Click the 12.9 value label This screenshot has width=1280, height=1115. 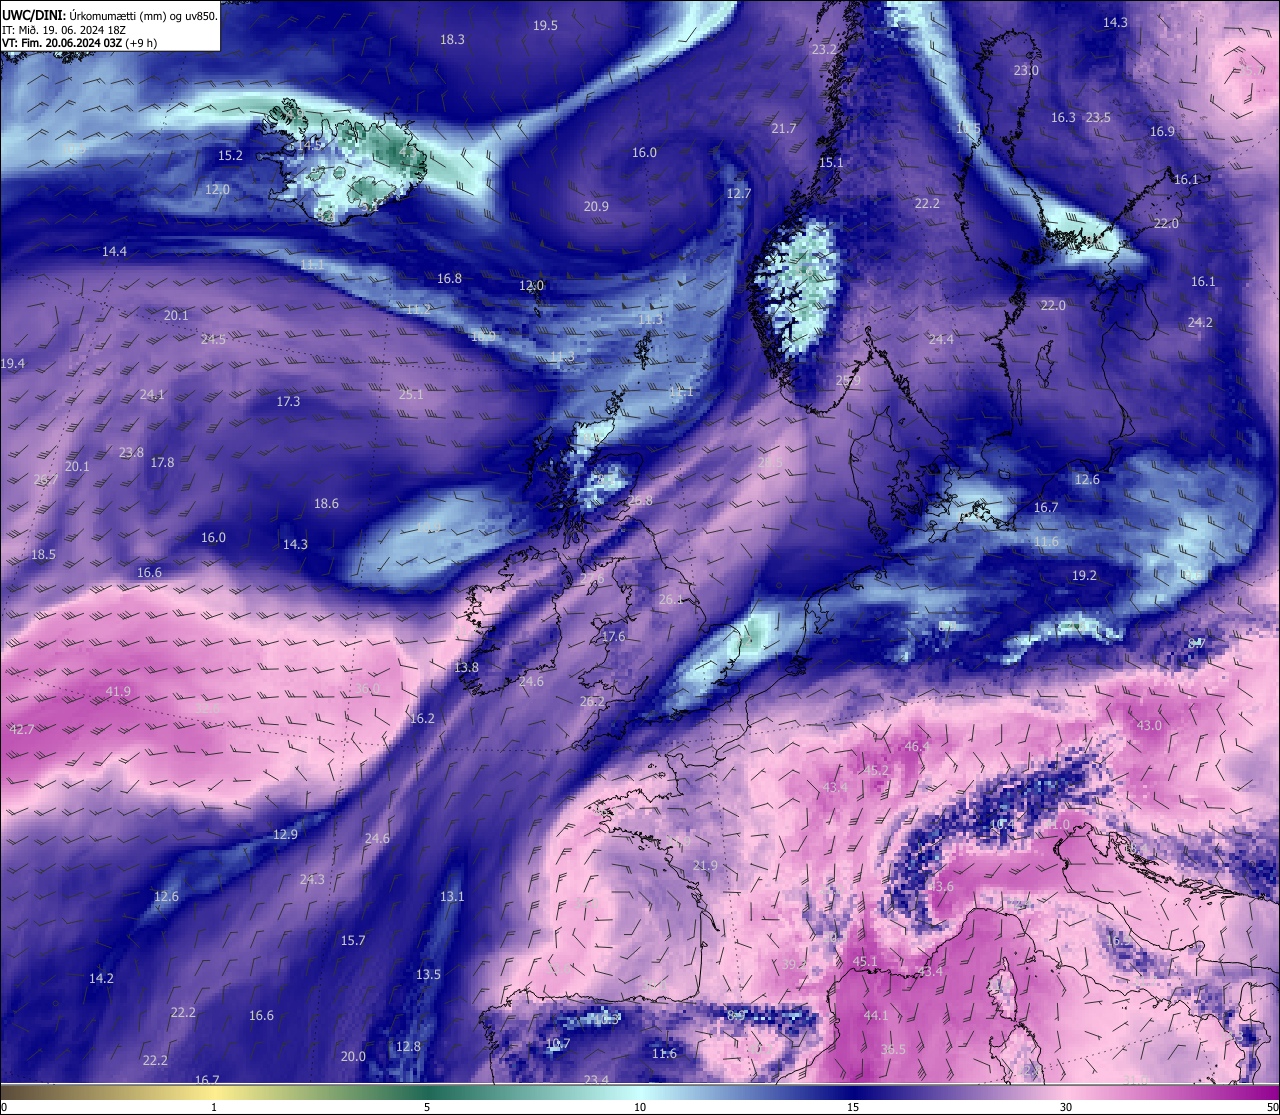tap(285, 835)
